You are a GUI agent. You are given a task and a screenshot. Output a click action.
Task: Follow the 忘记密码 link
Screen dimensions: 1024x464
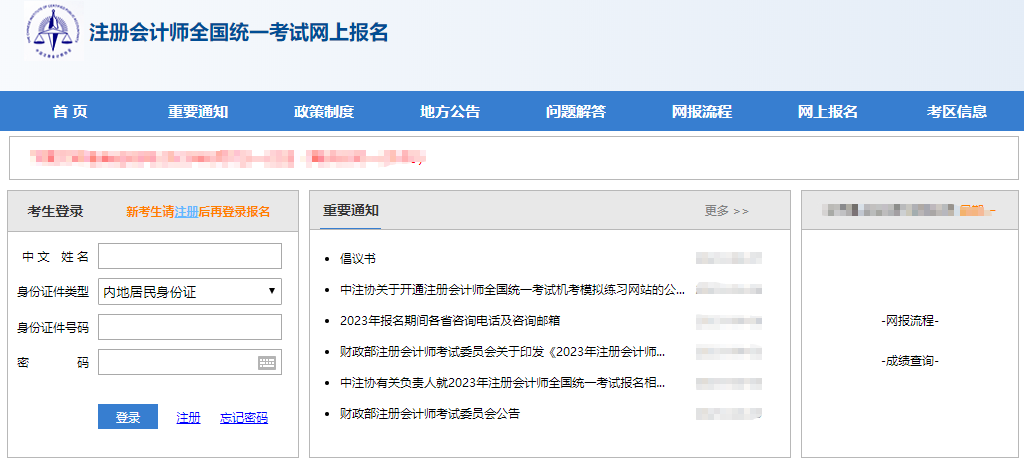coord(244,418)
